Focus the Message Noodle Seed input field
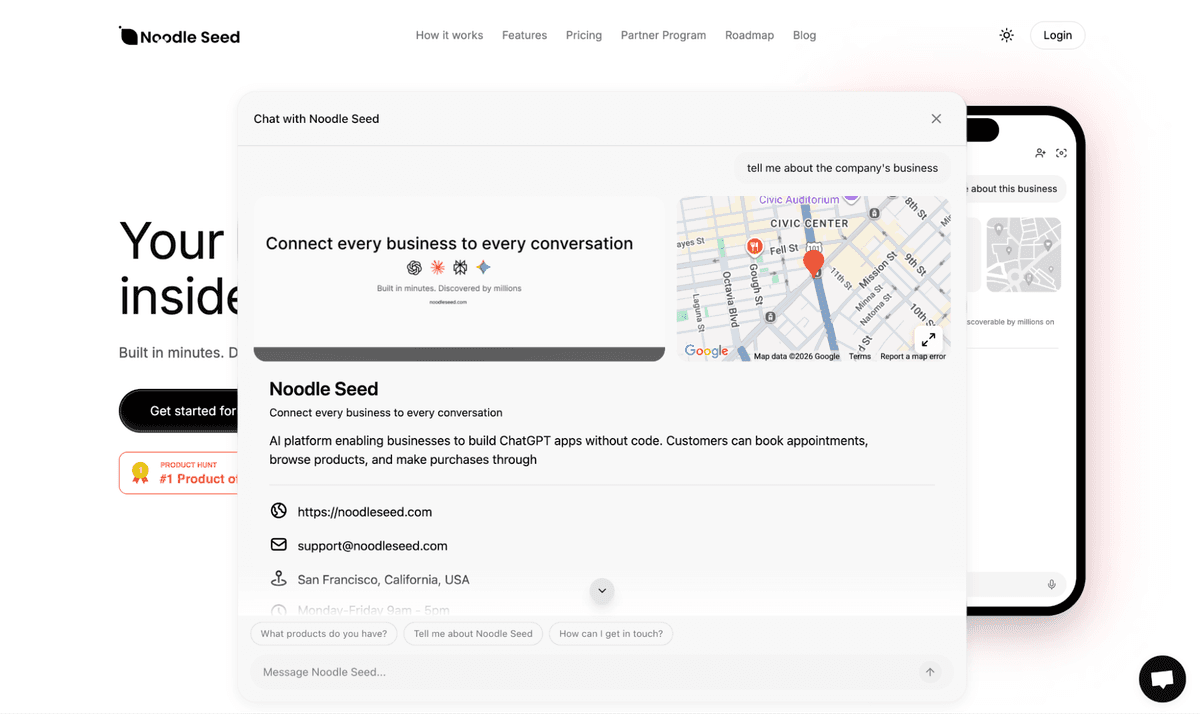Image resolution: width=1200 pixels, height=714 pixels. pos(580,672)
